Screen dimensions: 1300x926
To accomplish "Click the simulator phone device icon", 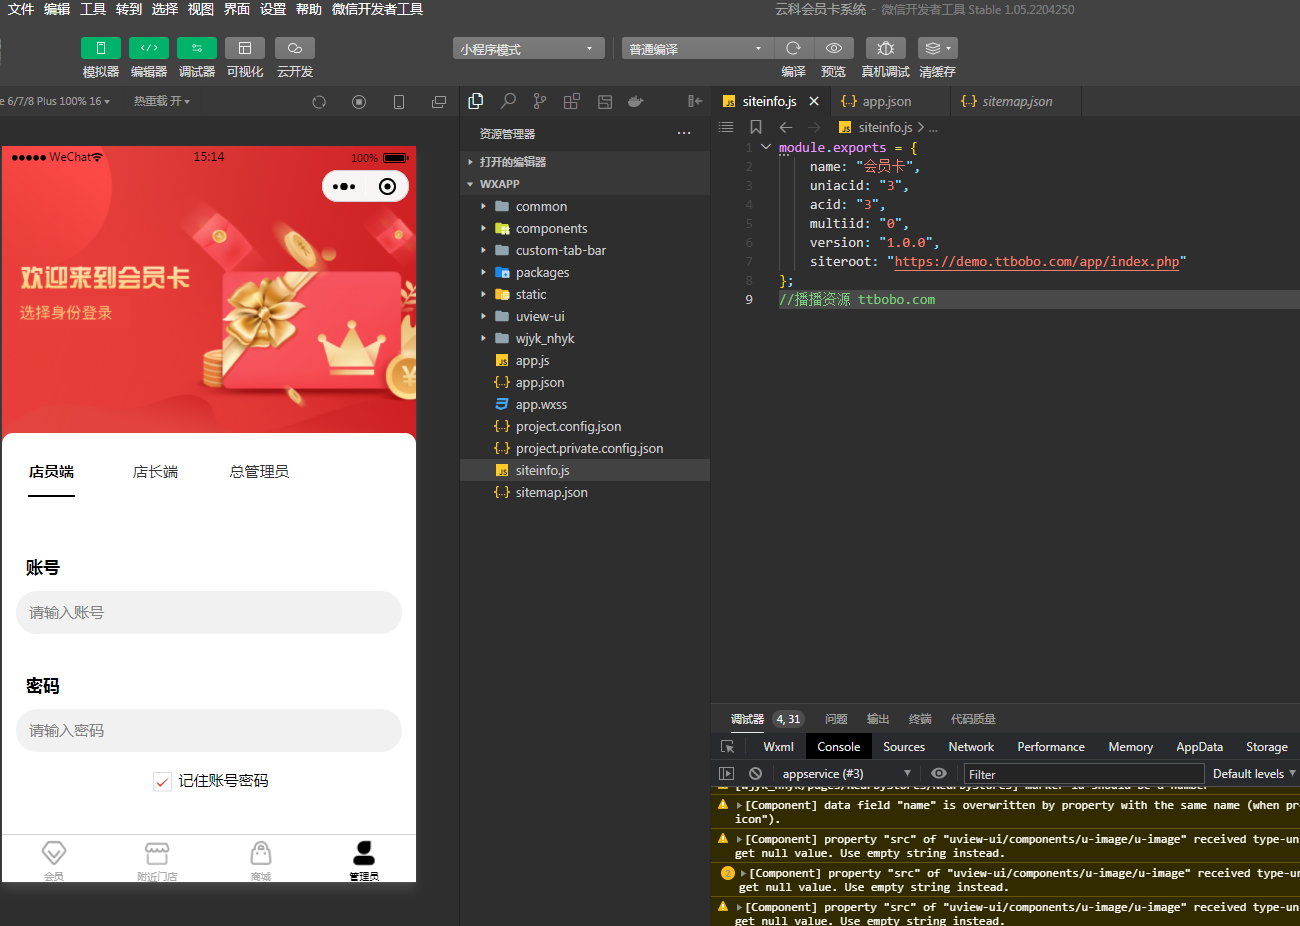I will click(x=399, y=102).
